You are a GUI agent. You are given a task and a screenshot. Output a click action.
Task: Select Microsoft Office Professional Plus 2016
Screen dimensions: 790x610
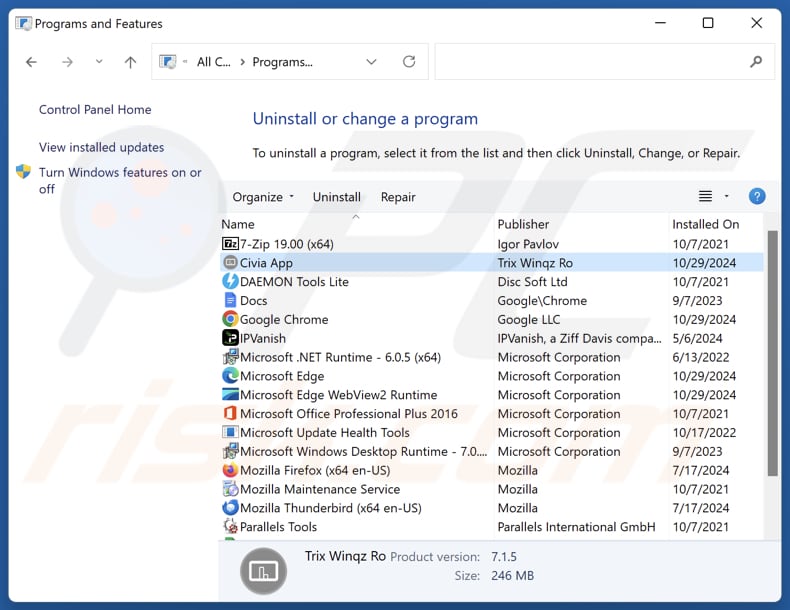349,414
